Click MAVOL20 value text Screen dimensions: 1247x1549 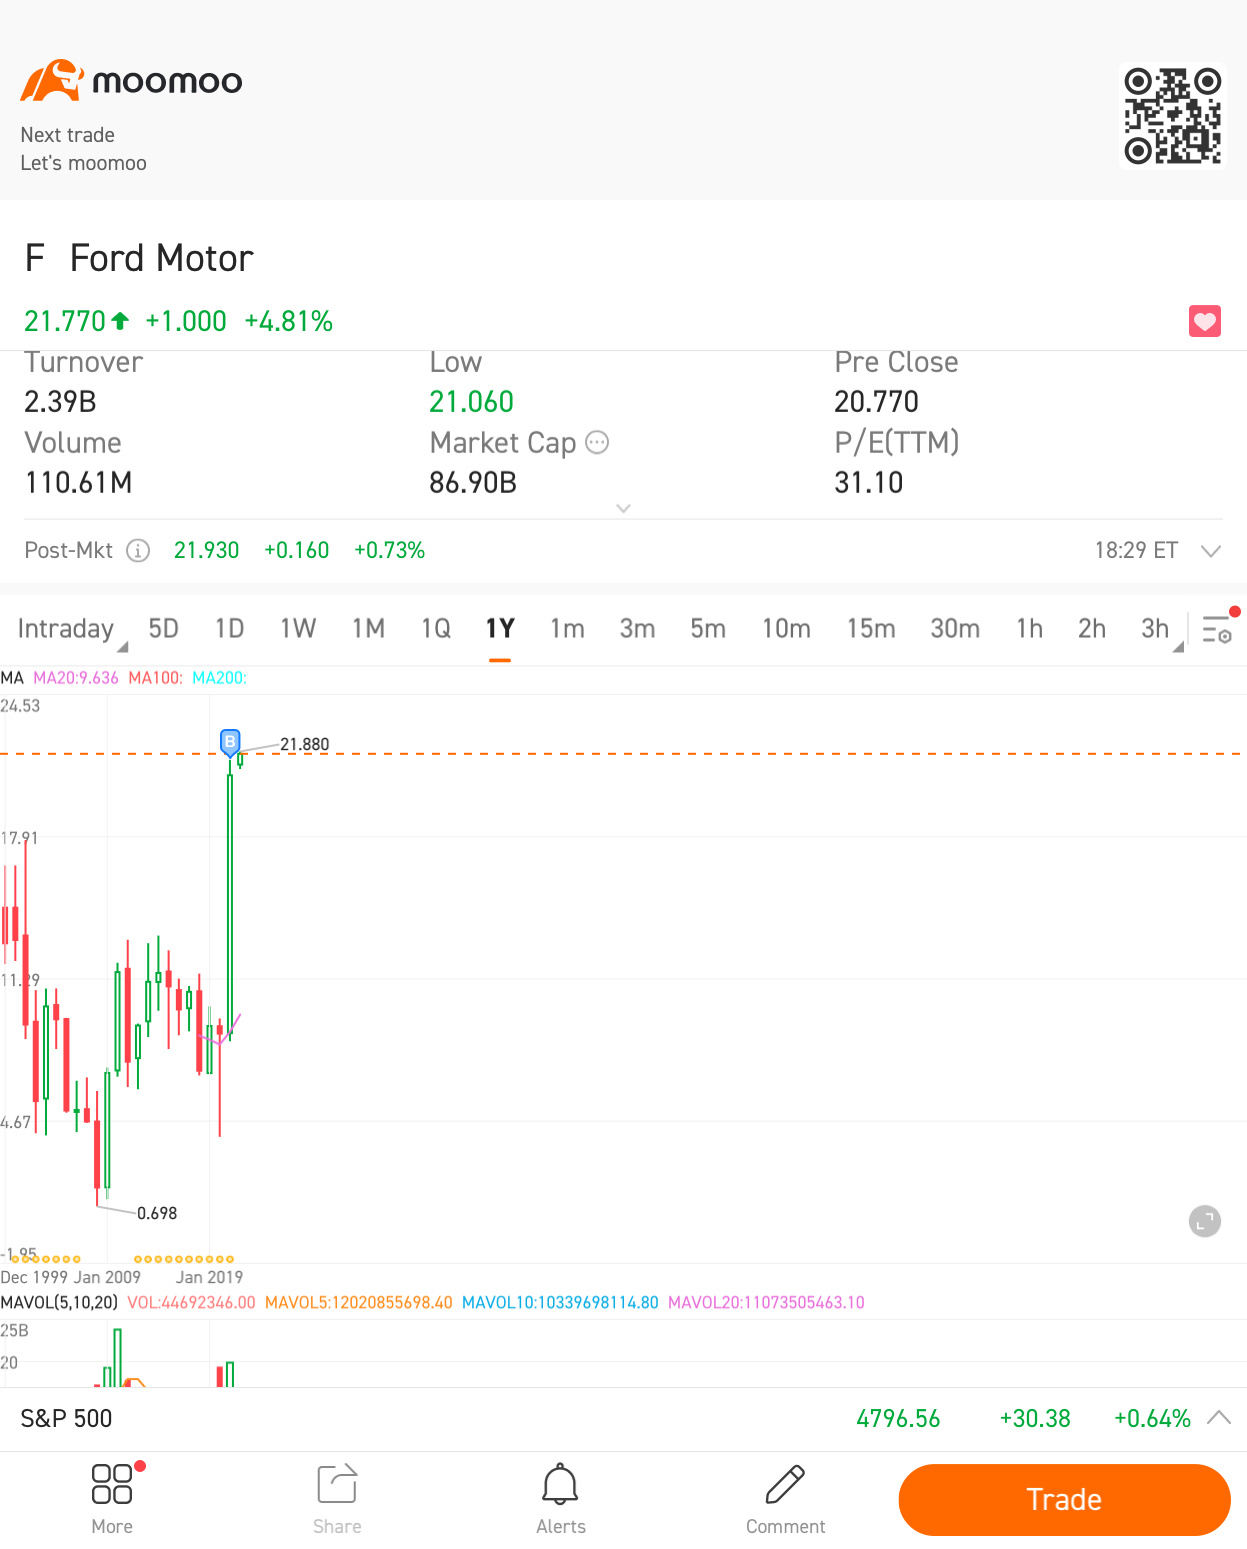click(766, 1302)
